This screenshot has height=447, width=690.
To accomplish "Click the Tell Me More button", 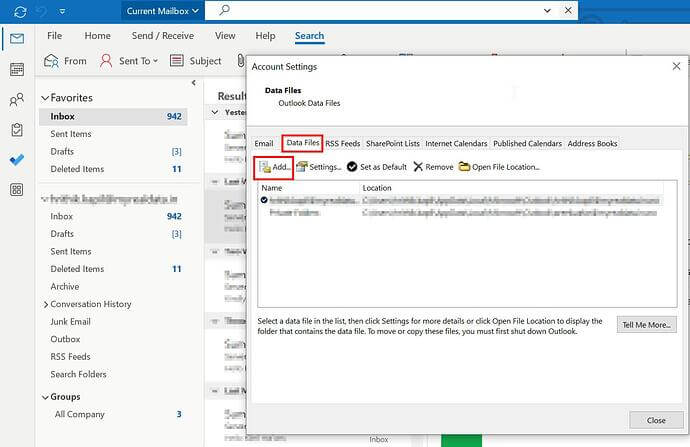I will coord(647,324).
